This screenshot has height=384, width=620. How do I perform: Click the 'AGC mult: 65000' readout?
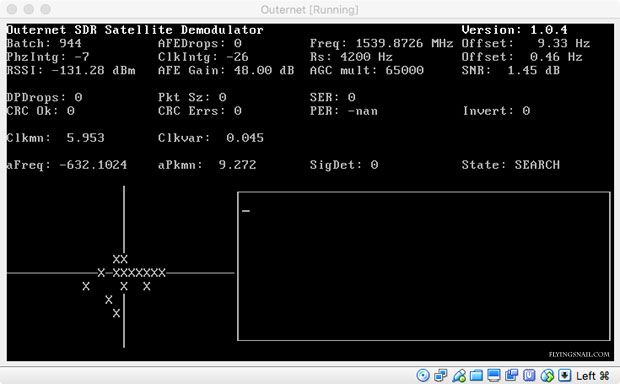[x=367, y=70]
